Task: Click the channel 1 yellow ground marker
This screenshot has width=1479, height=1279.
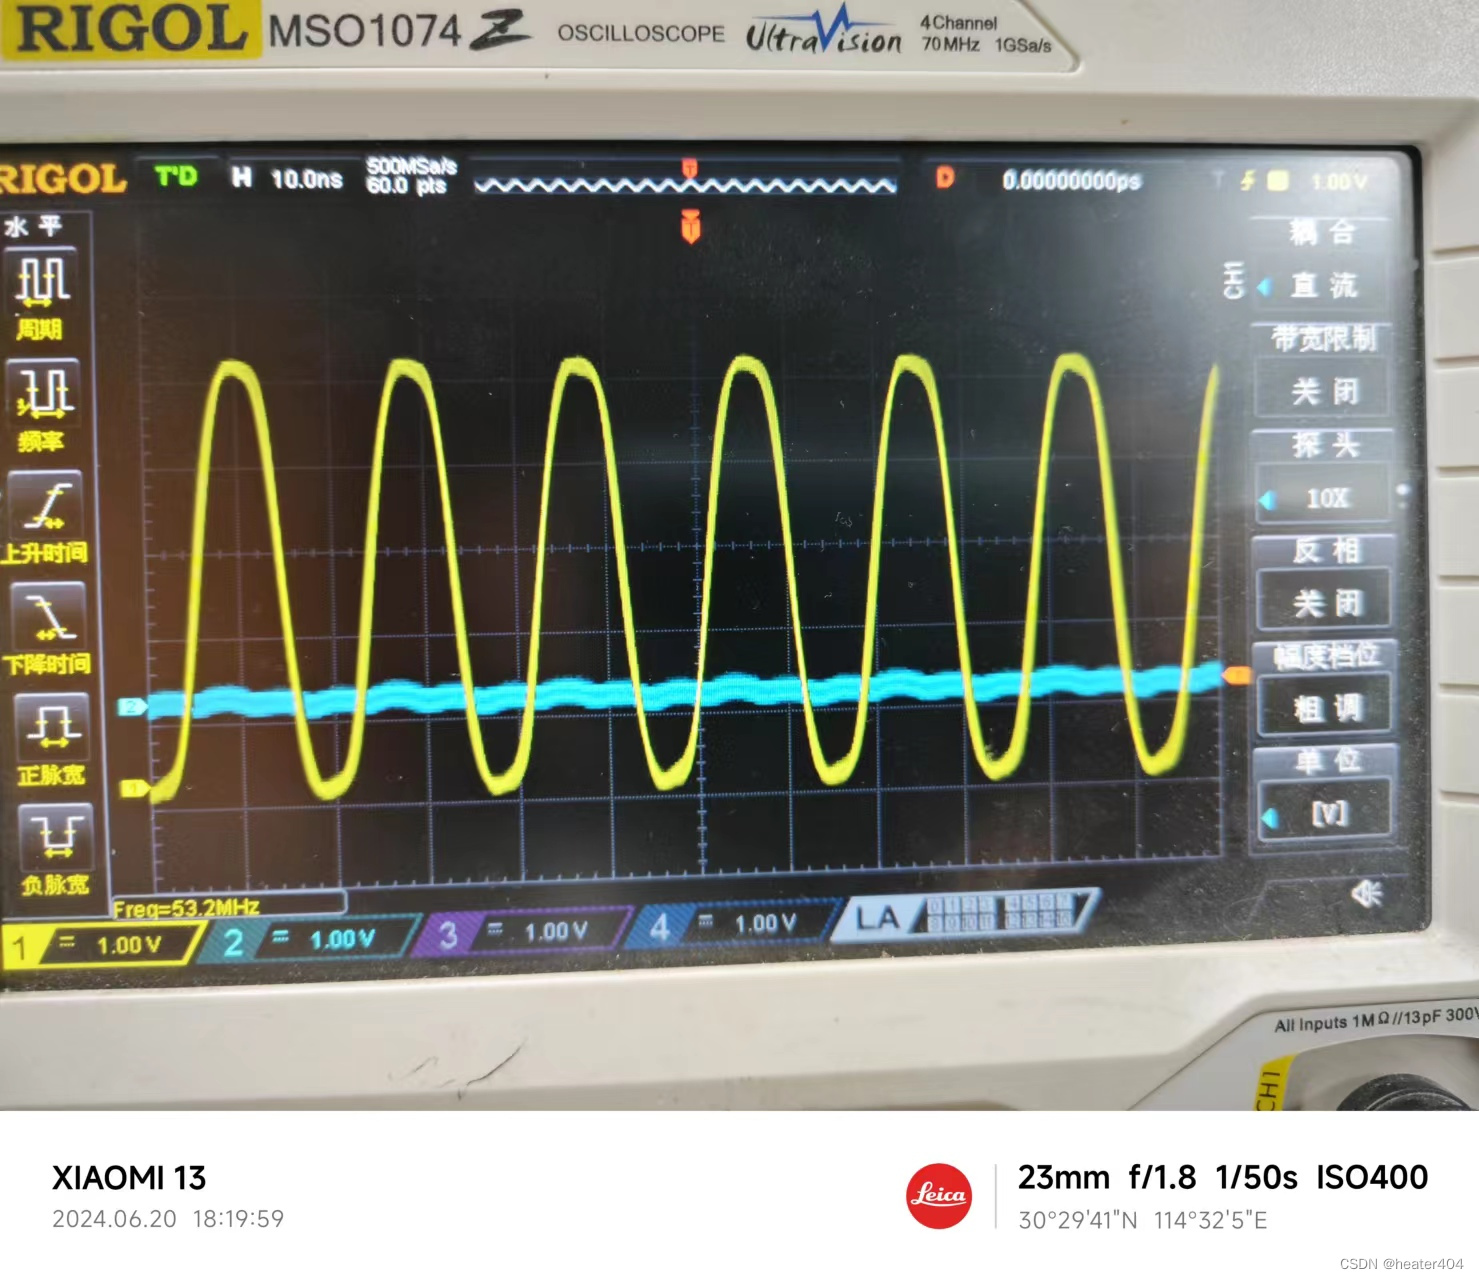Action: (x=135, y=788)
